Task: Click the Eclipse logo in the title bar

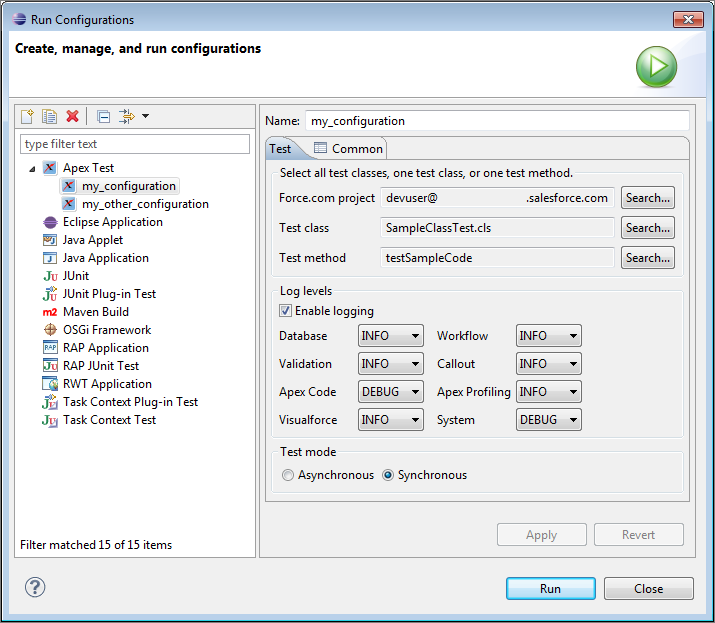Action: (x=20, y=19)
